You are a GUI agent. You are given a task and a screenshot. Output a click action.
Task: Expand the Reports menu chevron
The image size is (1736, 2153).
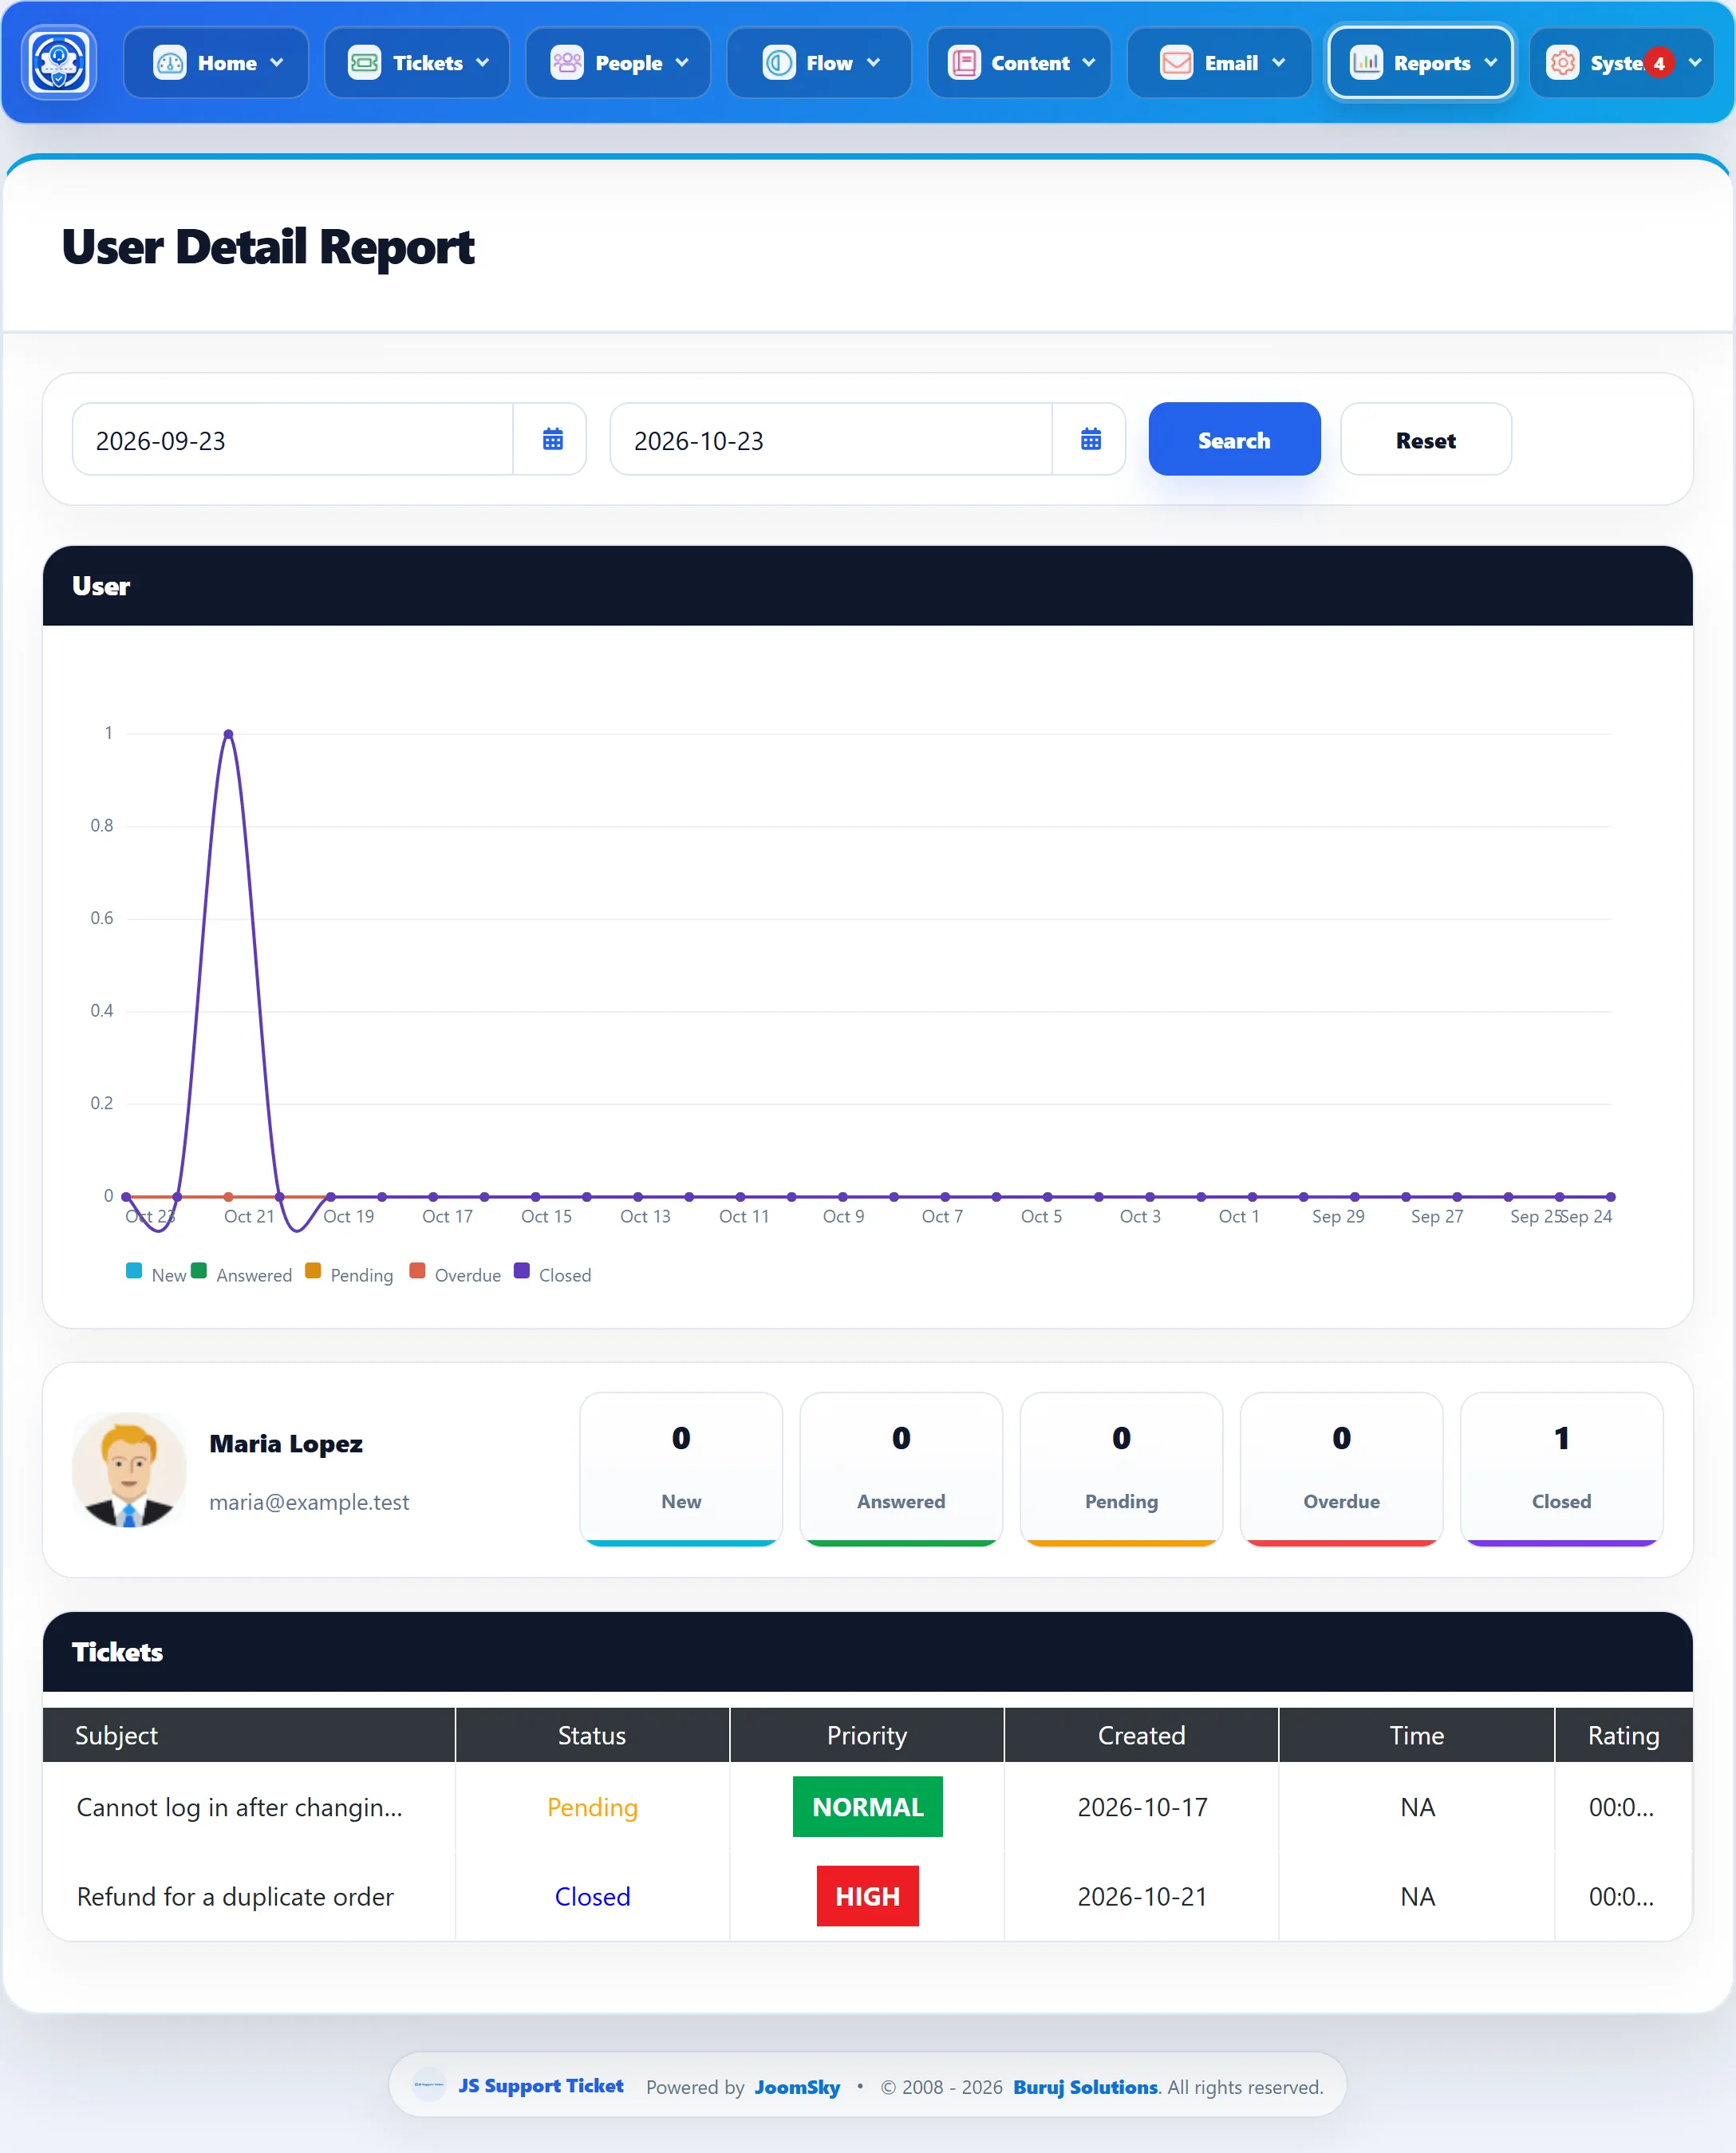pos(1491,63)
